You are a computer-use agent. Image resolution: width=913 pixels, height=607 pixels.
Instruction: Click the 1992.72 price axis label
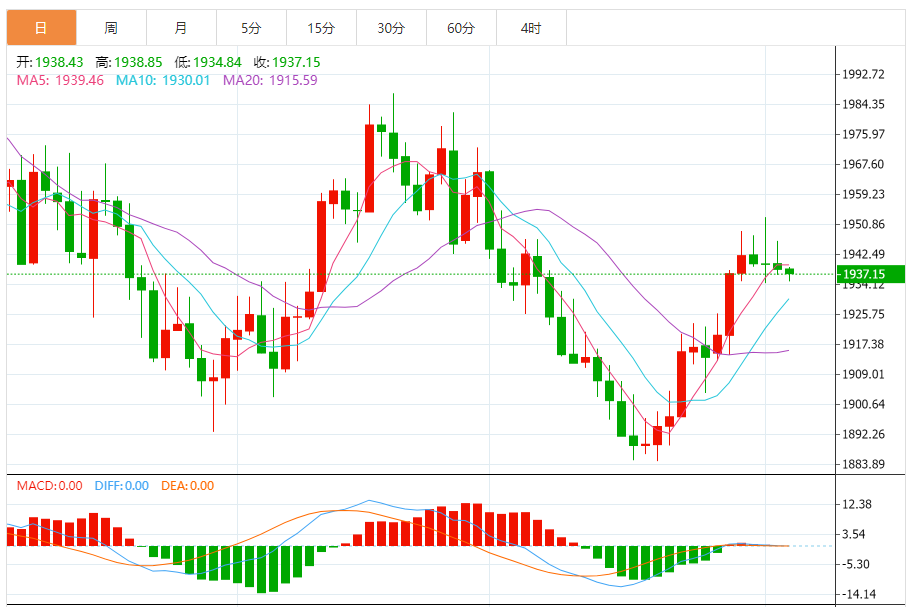click(x=864, y=75)
